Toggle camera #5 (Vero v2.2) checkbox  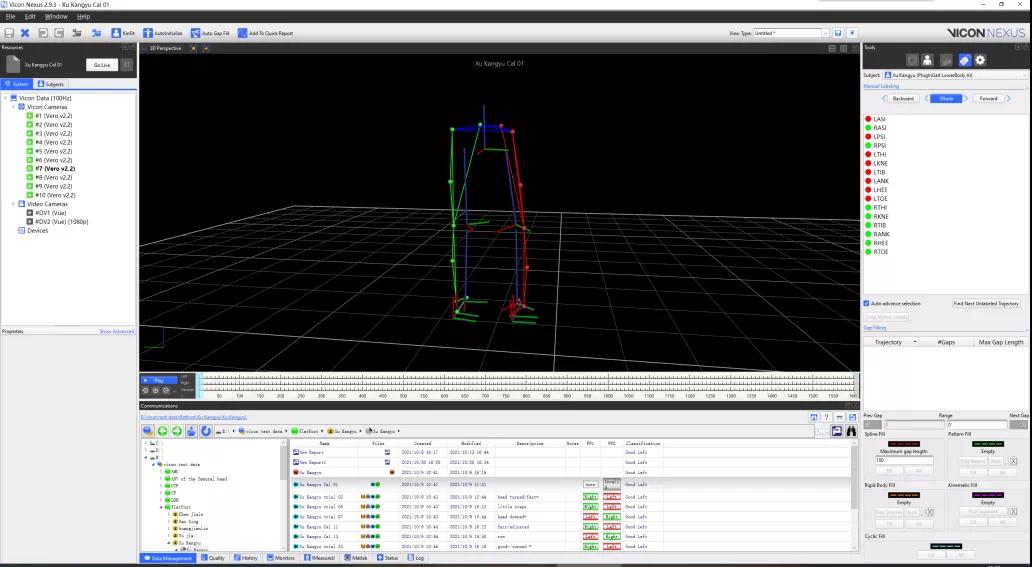pyautogui.click(x=30, y=151)
